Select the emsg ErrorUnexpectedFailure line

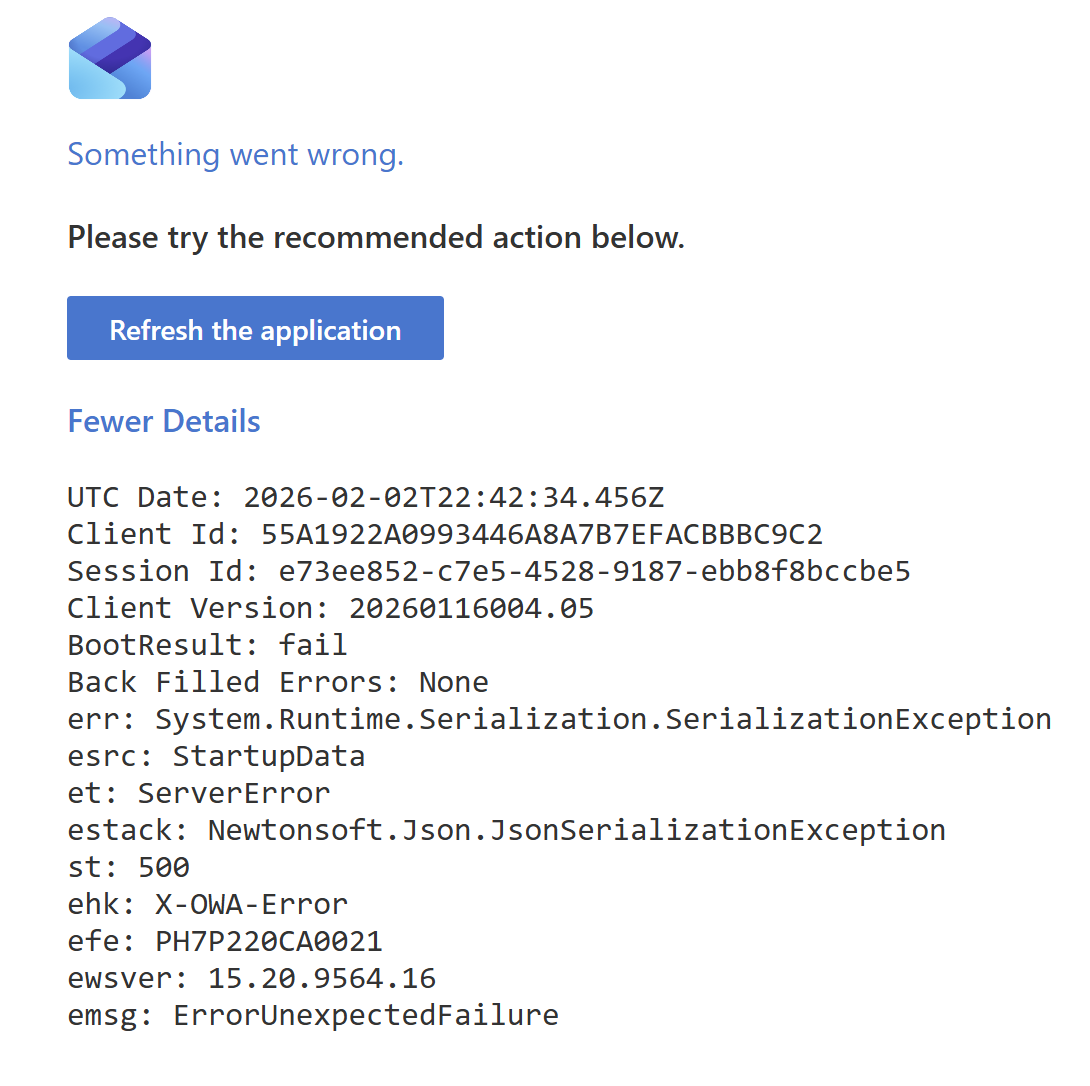313,1016
